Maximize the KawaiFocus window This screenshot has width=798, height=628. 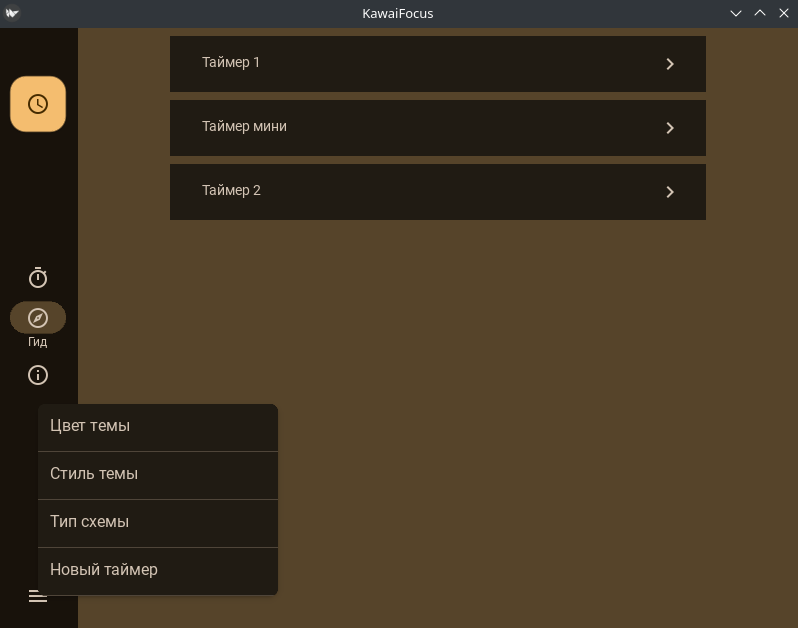coord(760,13)
